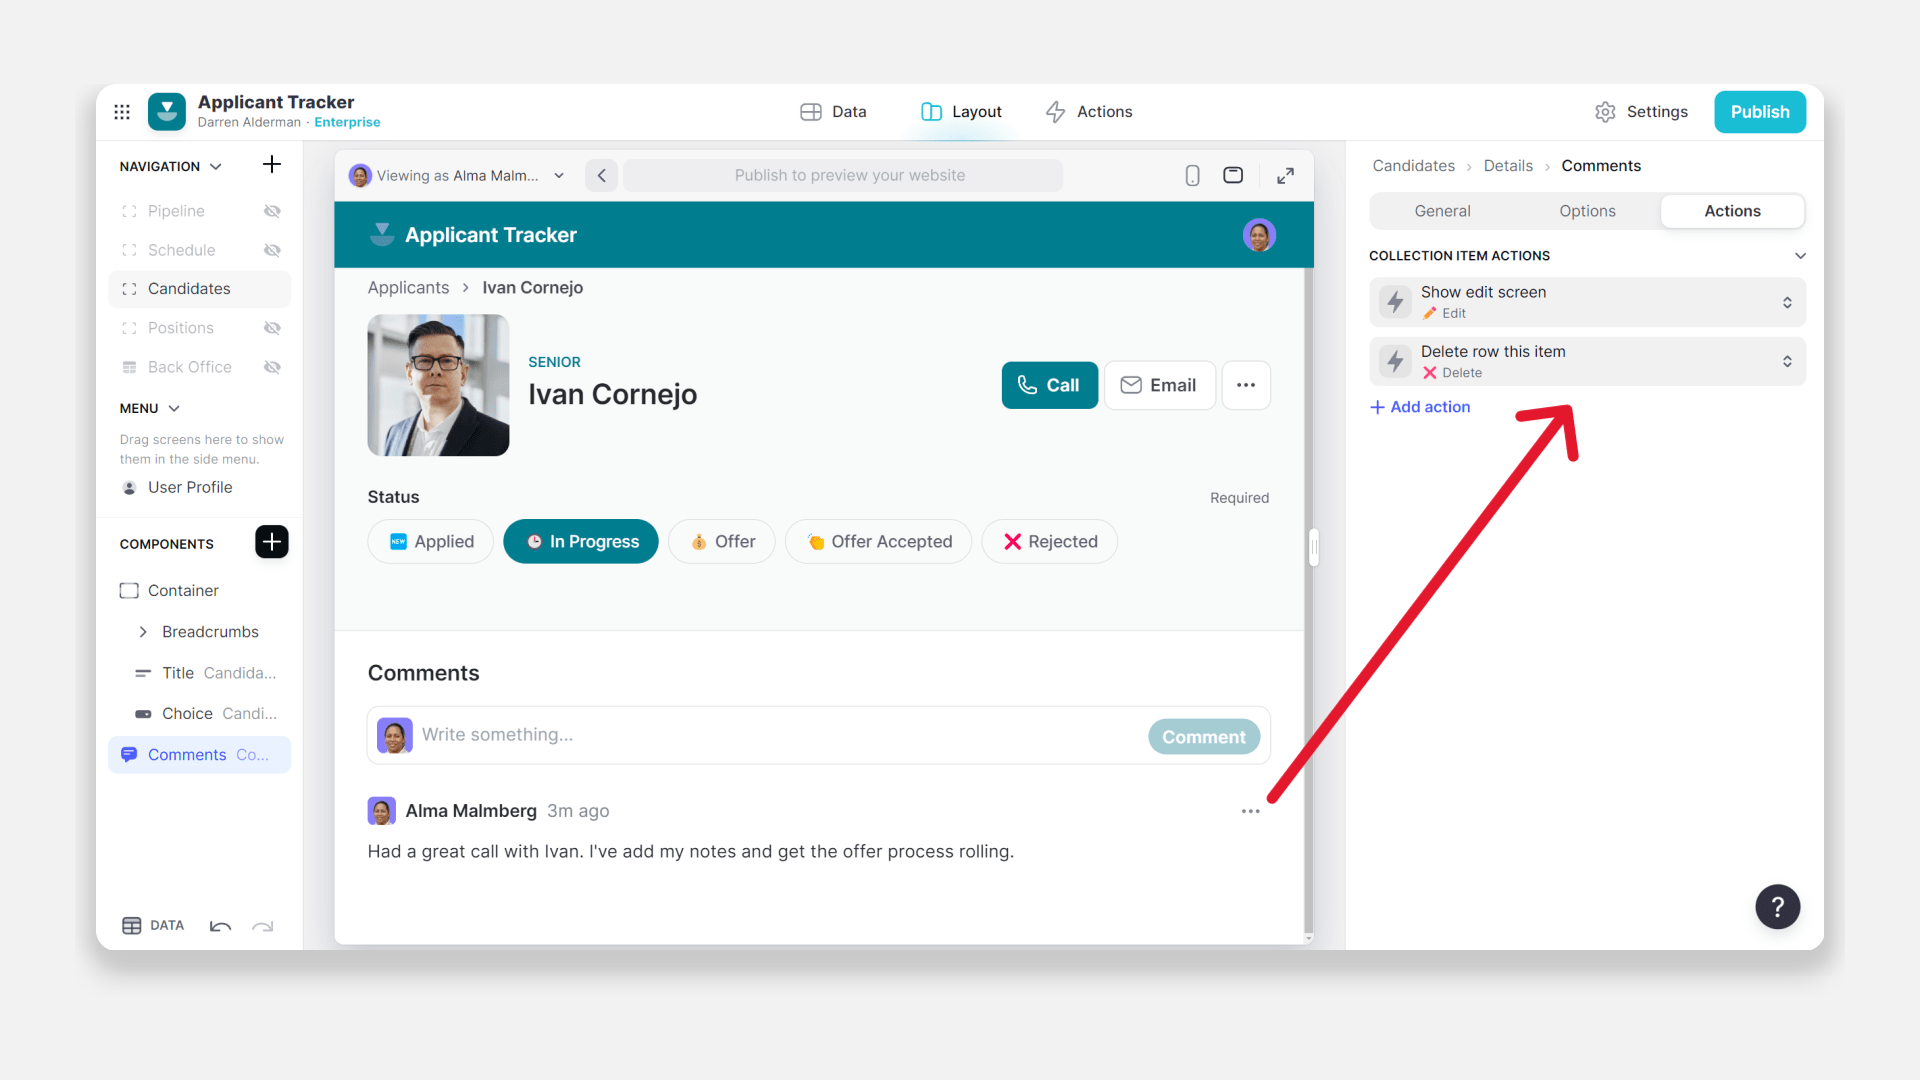Add a new component with plus icon
The width and height of the screenshot is (1920, 1080).
[x=271, y=542]
